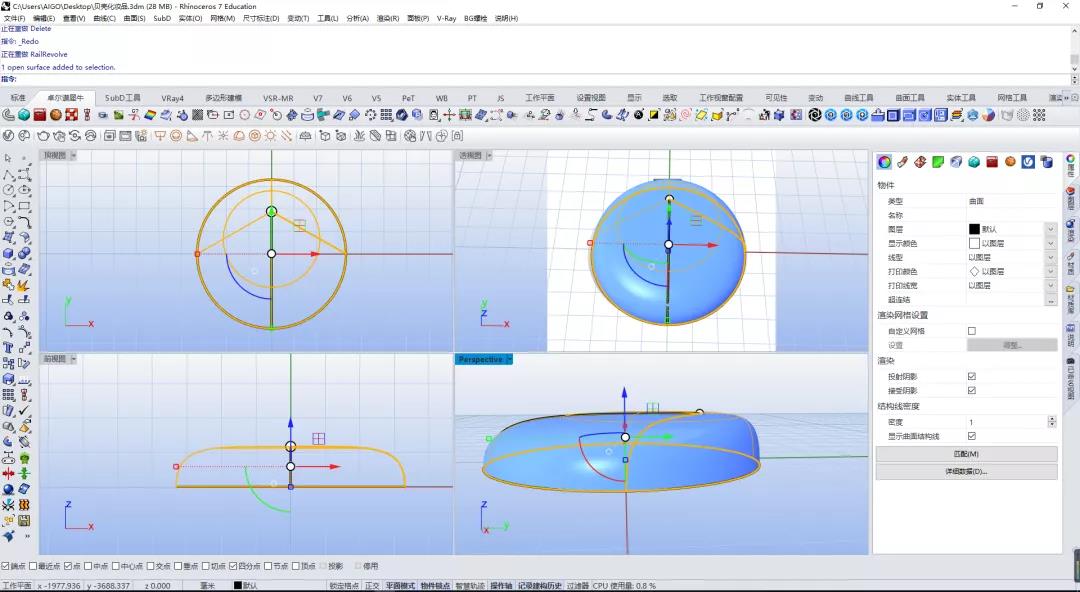Screen dimensions: 1080x592
Task: Open the 透视图 viewport title dropdown
Action: (x=489, y=156)
